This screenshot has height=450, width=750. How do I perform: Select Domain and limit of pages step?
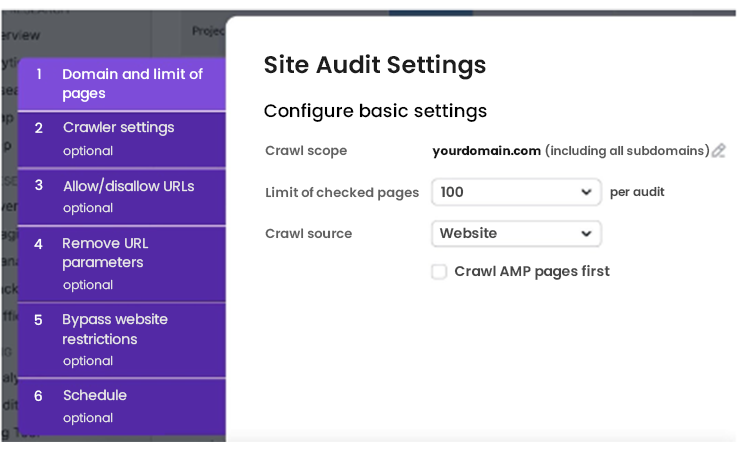(x=122, y=84)
